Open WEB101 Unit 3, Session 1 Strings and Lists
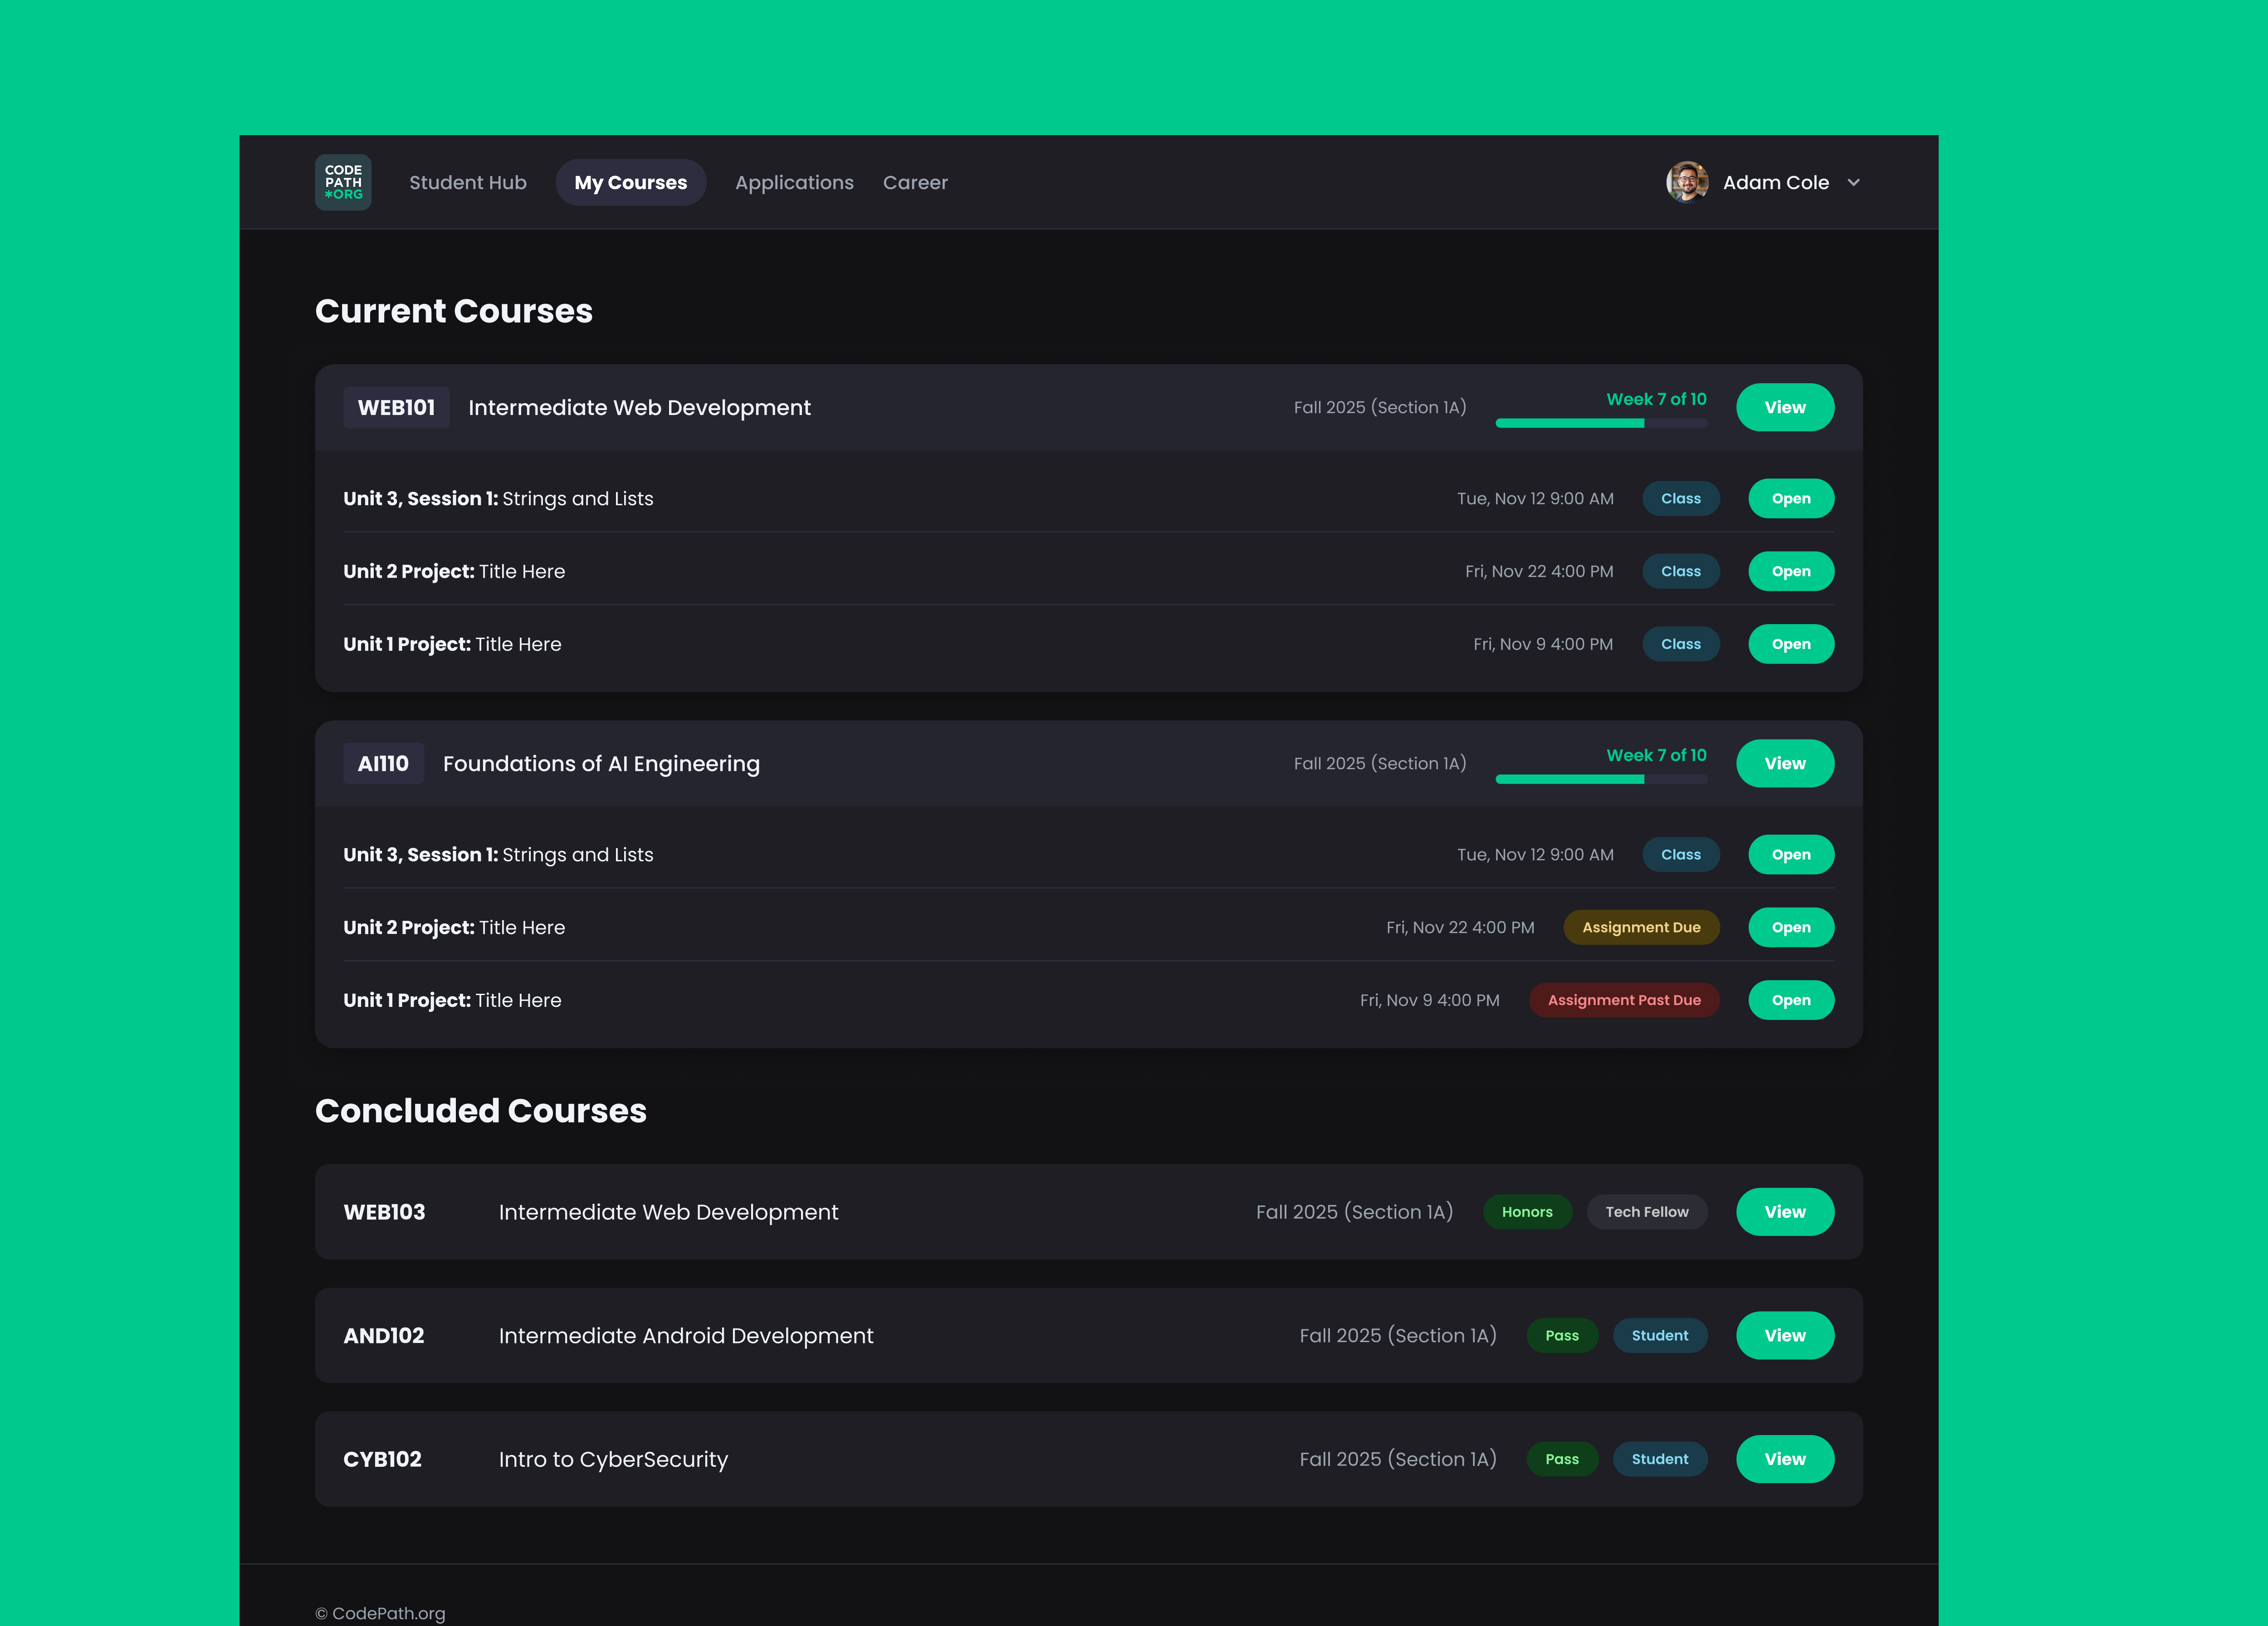 tap(1791, 499)
